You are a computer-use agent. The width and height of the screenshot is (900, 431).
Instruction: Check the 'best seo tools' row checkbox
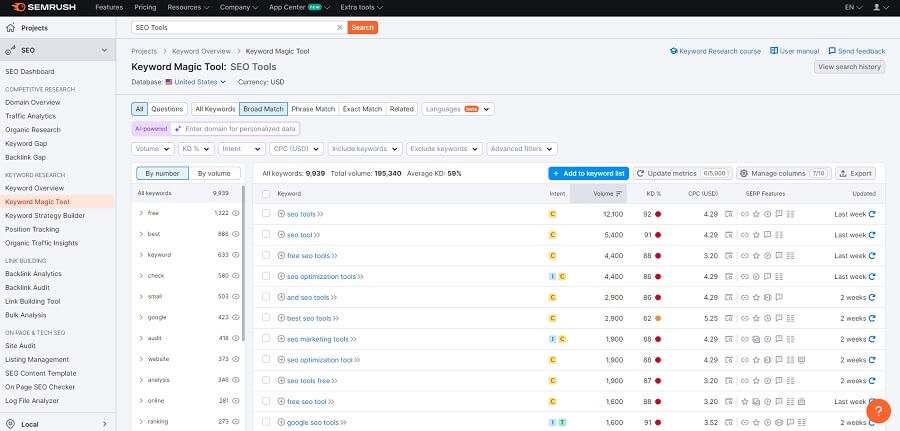pos(266,317)
